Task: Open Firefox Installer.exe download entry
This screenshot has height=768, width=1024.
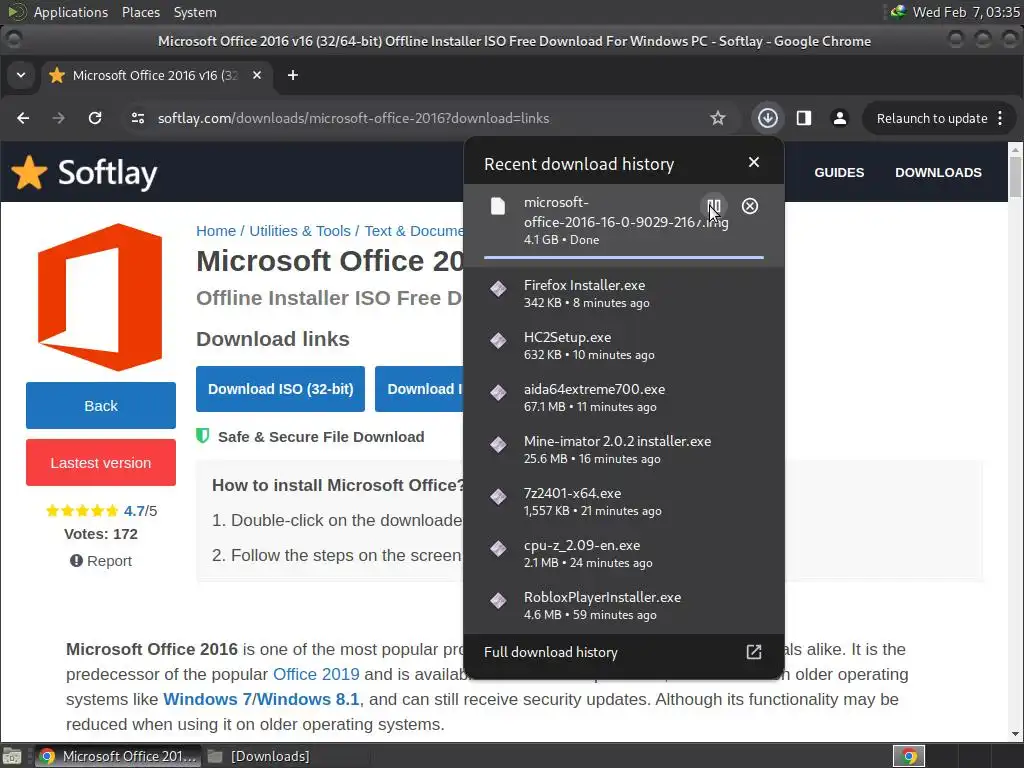Action: (624, 293)
